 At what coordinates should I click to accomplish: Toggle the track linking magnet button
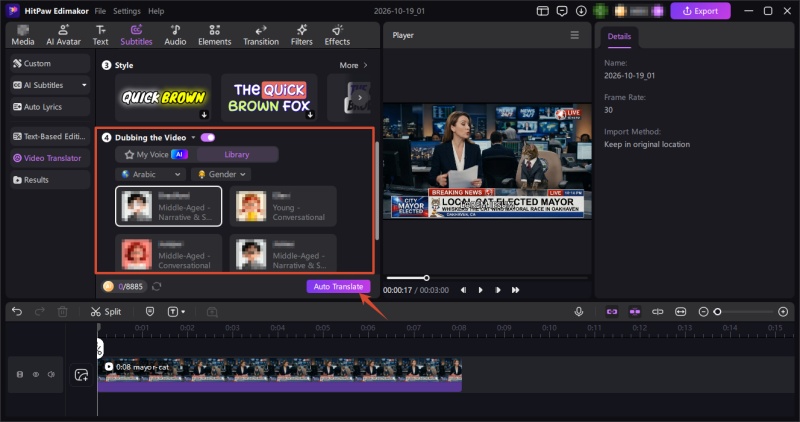click(x=612, y=311)
